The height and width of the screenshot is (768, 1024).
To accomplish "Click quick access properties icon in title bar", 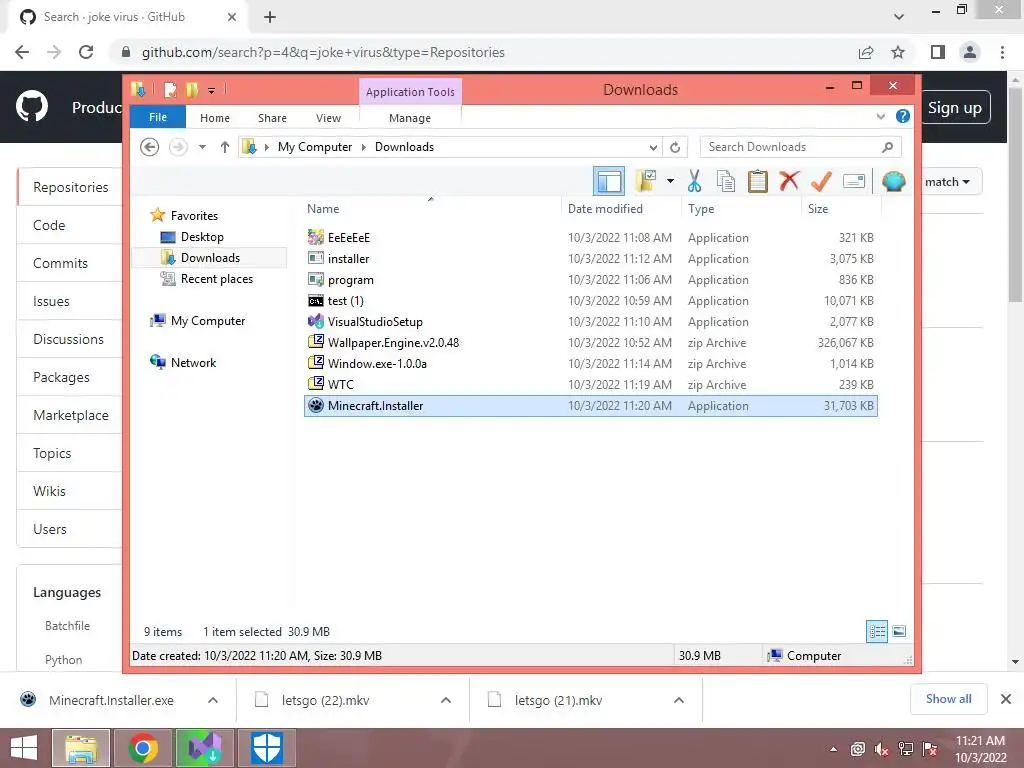I will (170, 89).
